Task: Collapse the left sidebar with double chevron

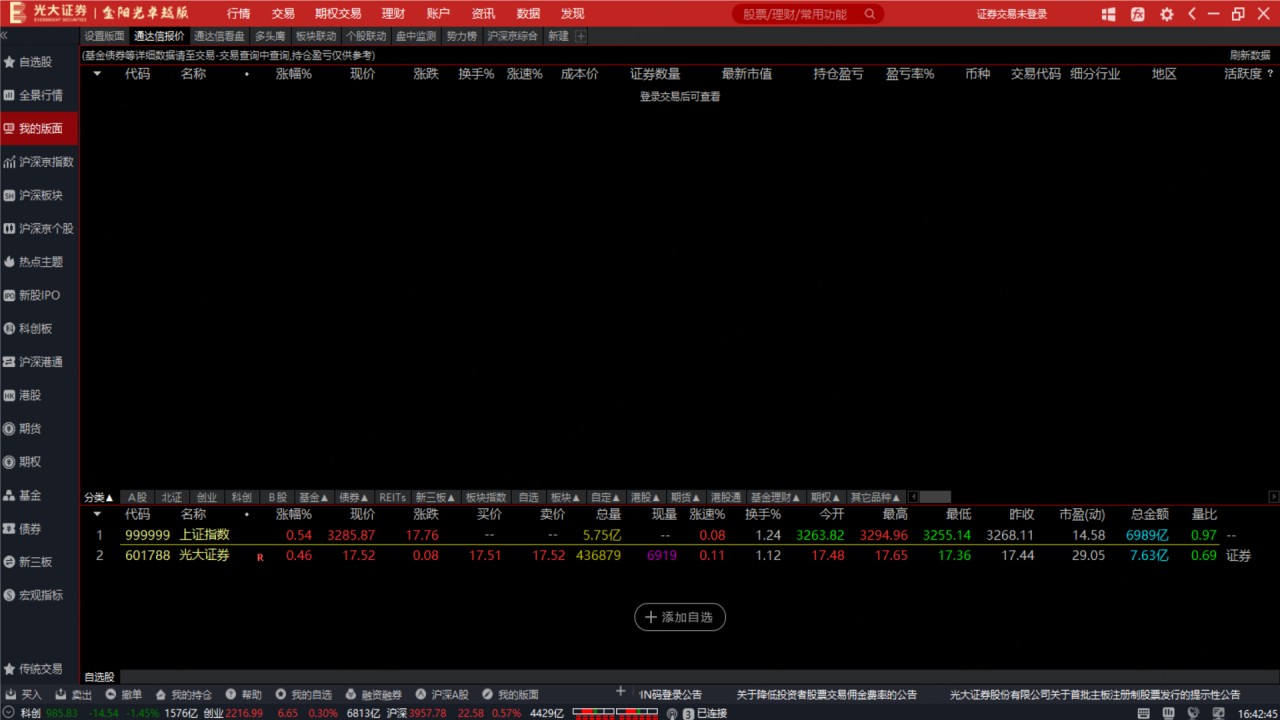Action: 5,35
